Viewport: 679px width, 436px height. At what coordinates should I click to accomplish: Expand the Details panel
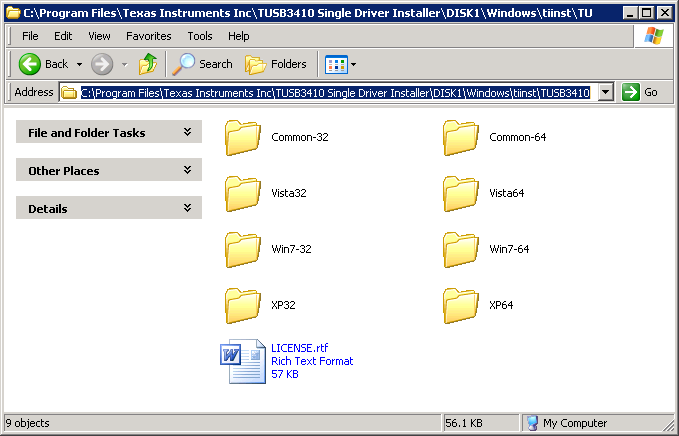(109, 208)
